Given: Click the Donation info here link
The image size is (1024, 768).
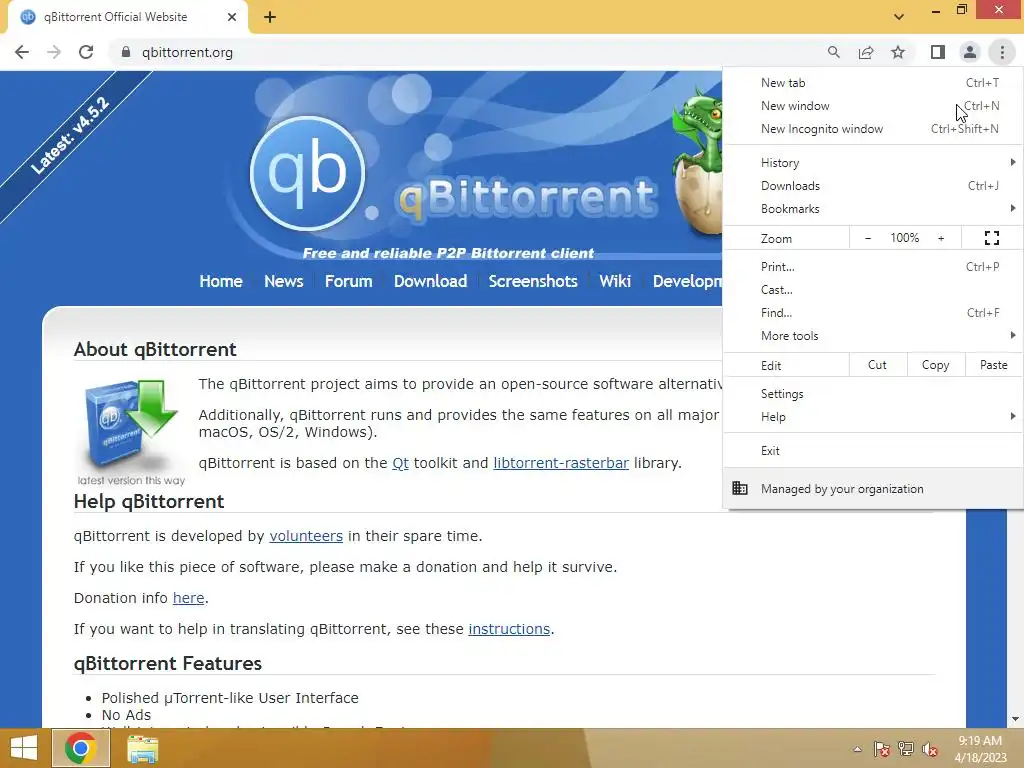Looking at the screenshot, I should 188,598.
